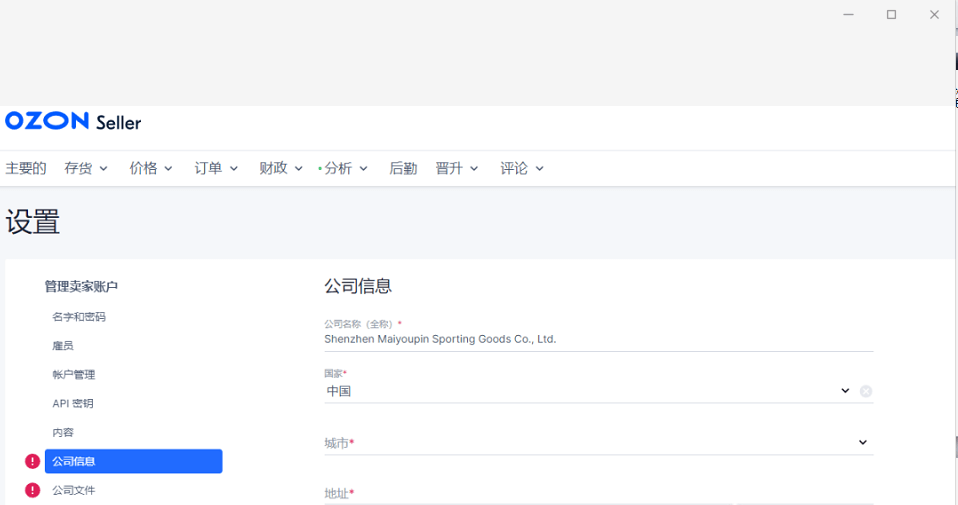The height and width of the screenshot is (505, 958).
Task: Expand the 国家 country dropdown arrow
Action: click(x=845, y=391)
